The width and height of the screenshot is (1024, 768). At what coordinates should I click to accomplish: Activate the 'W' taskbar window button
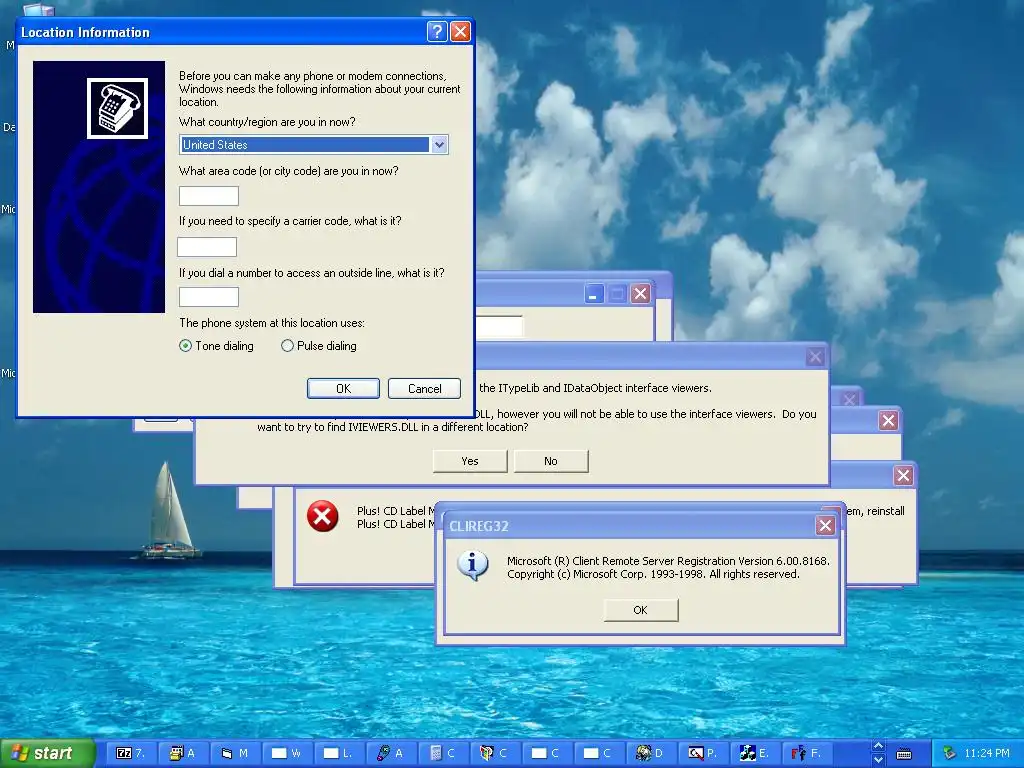click(x=286, y=753)
